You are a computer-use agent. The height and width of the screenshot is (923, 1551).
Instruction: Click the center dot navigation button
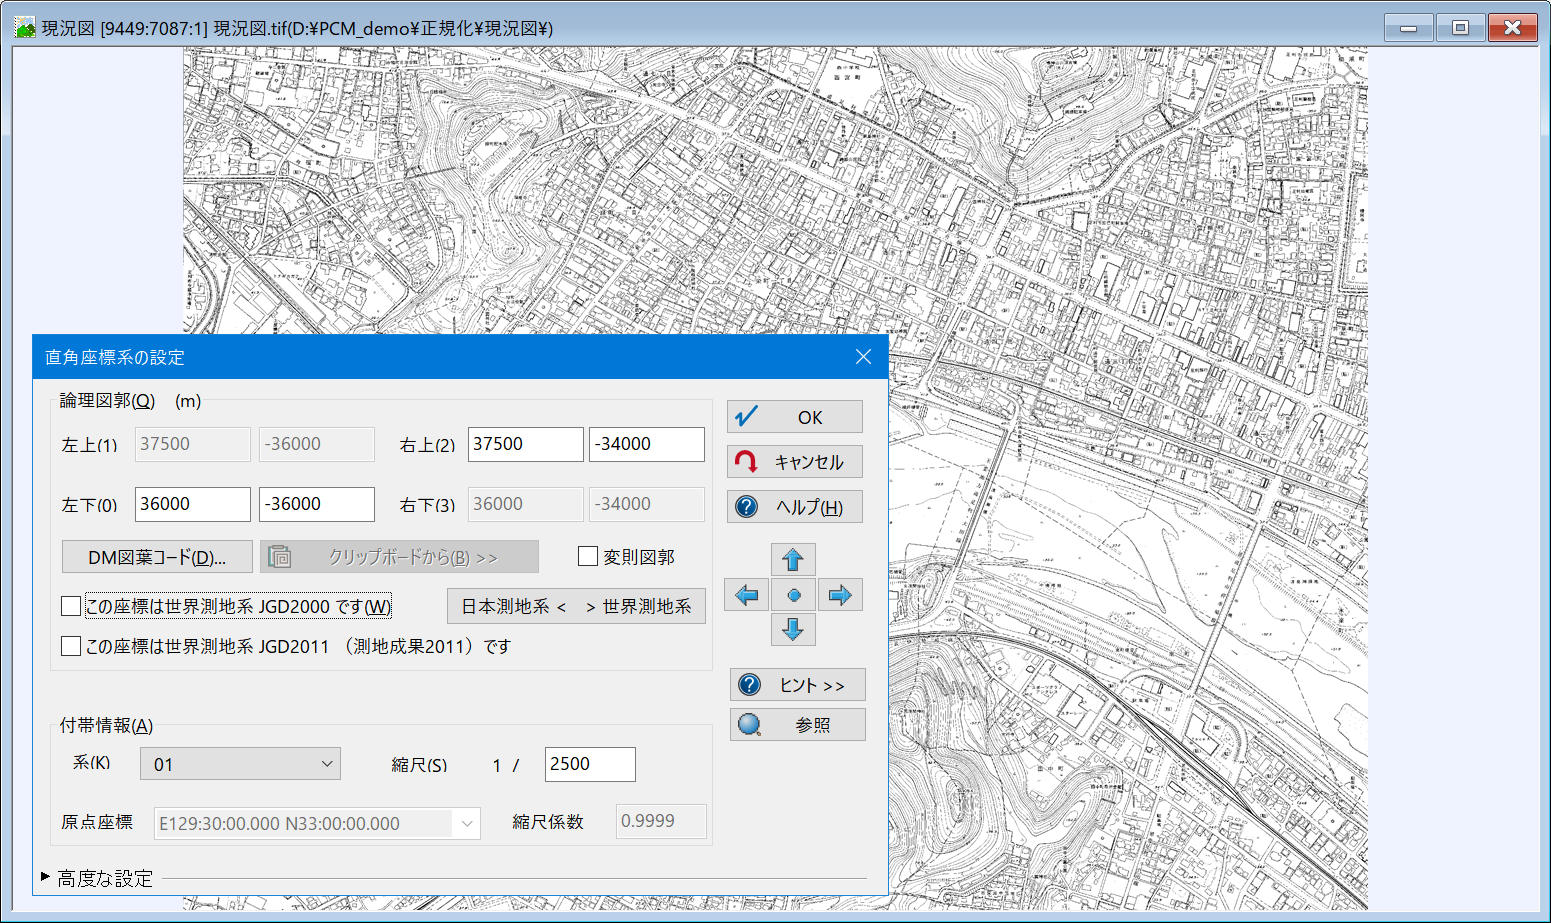pyautogui.click(x=794, y=596)
